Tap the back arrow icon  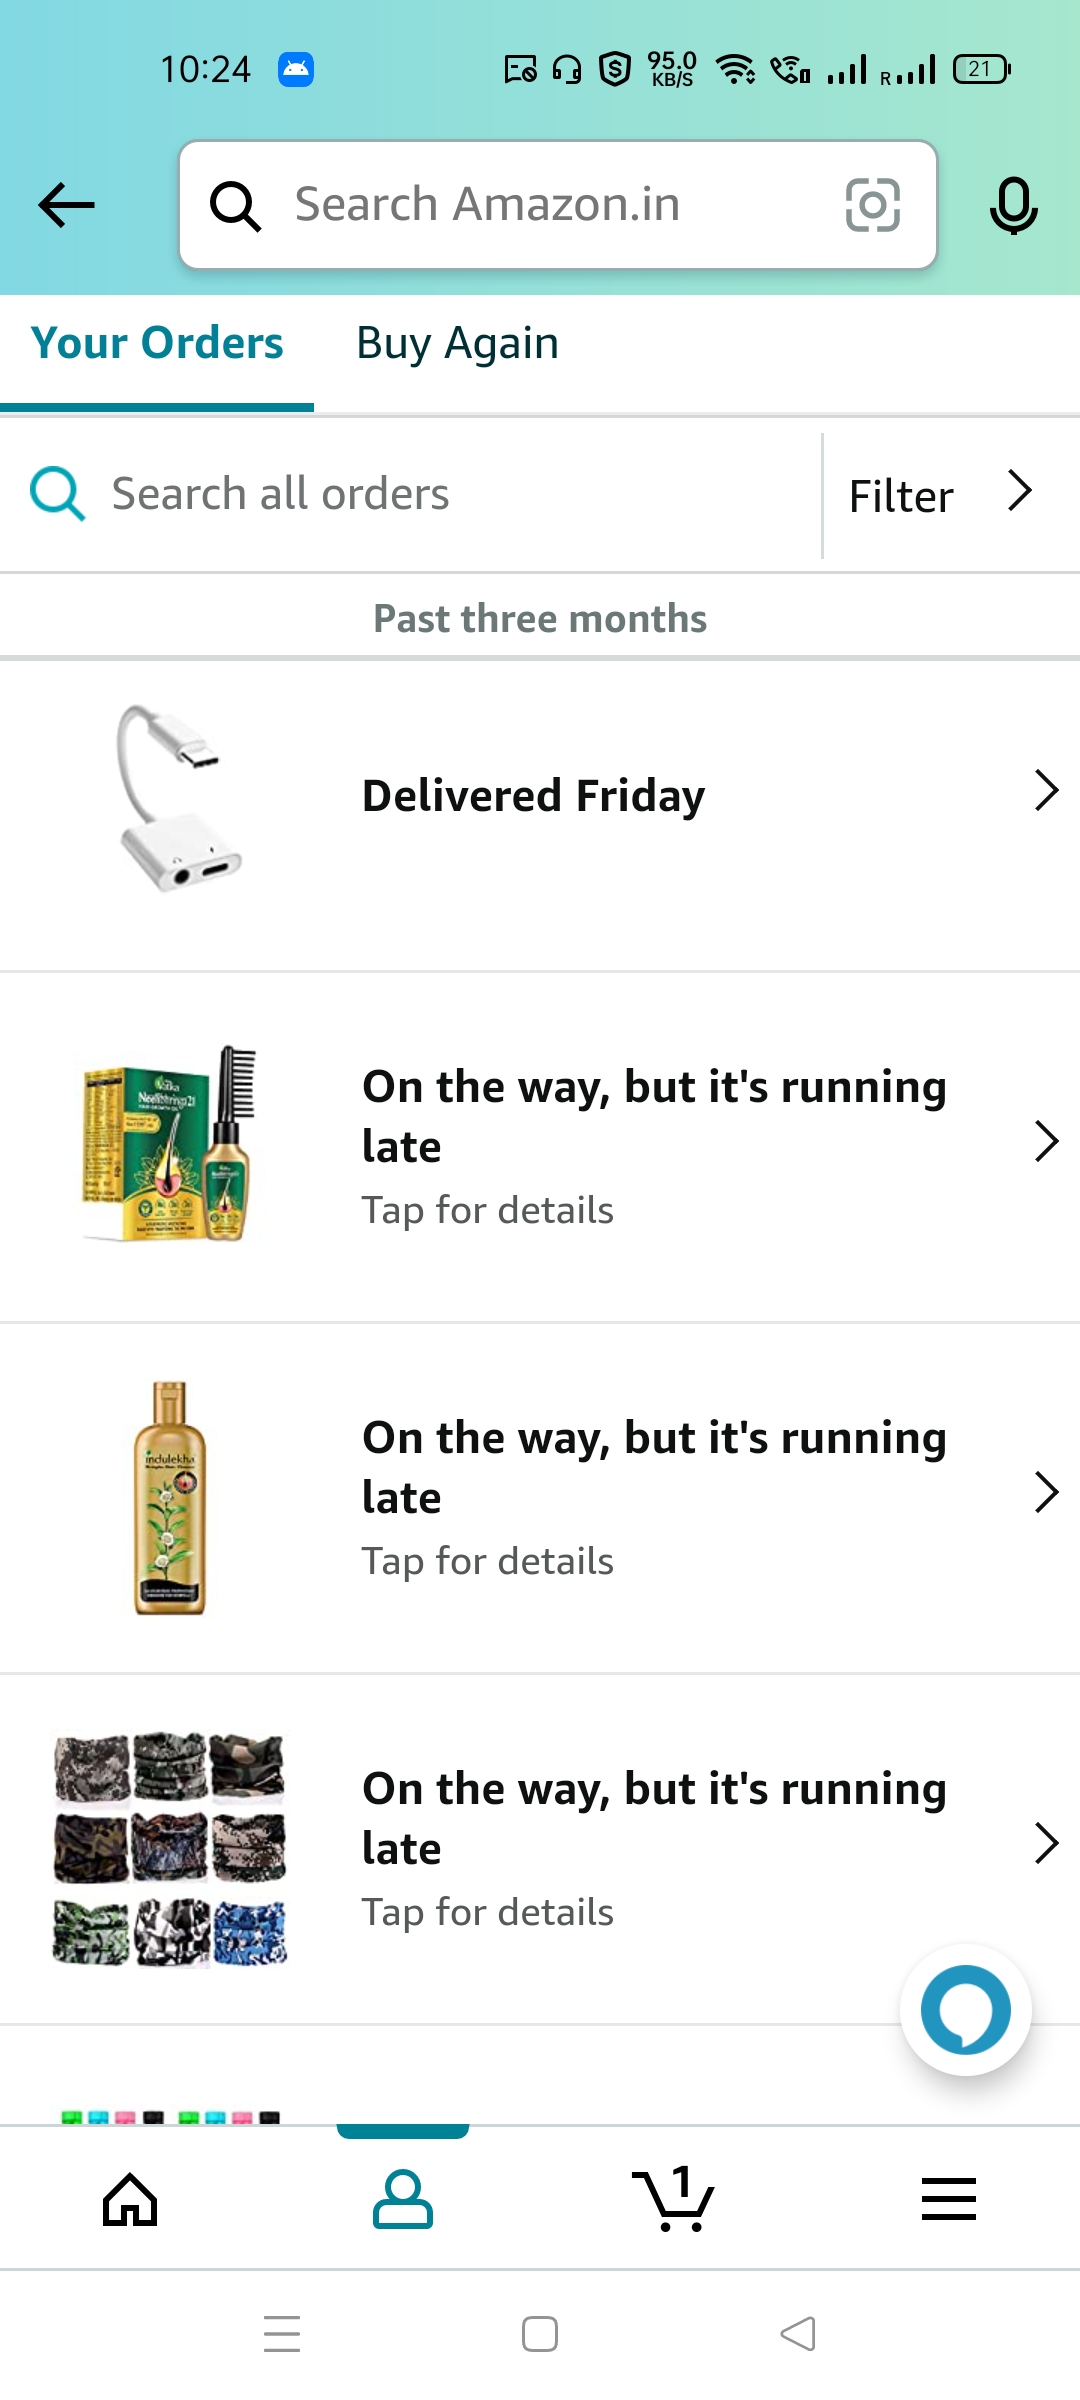click(x=66, y=205)
